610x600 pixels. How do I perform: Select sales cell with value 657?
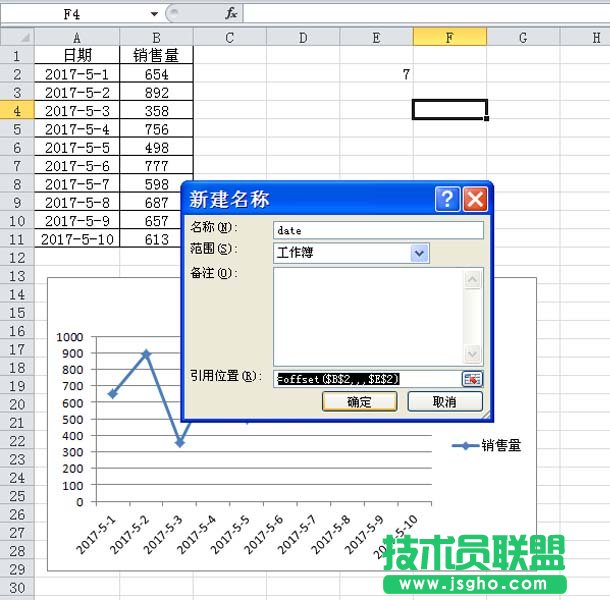(152, 221)
